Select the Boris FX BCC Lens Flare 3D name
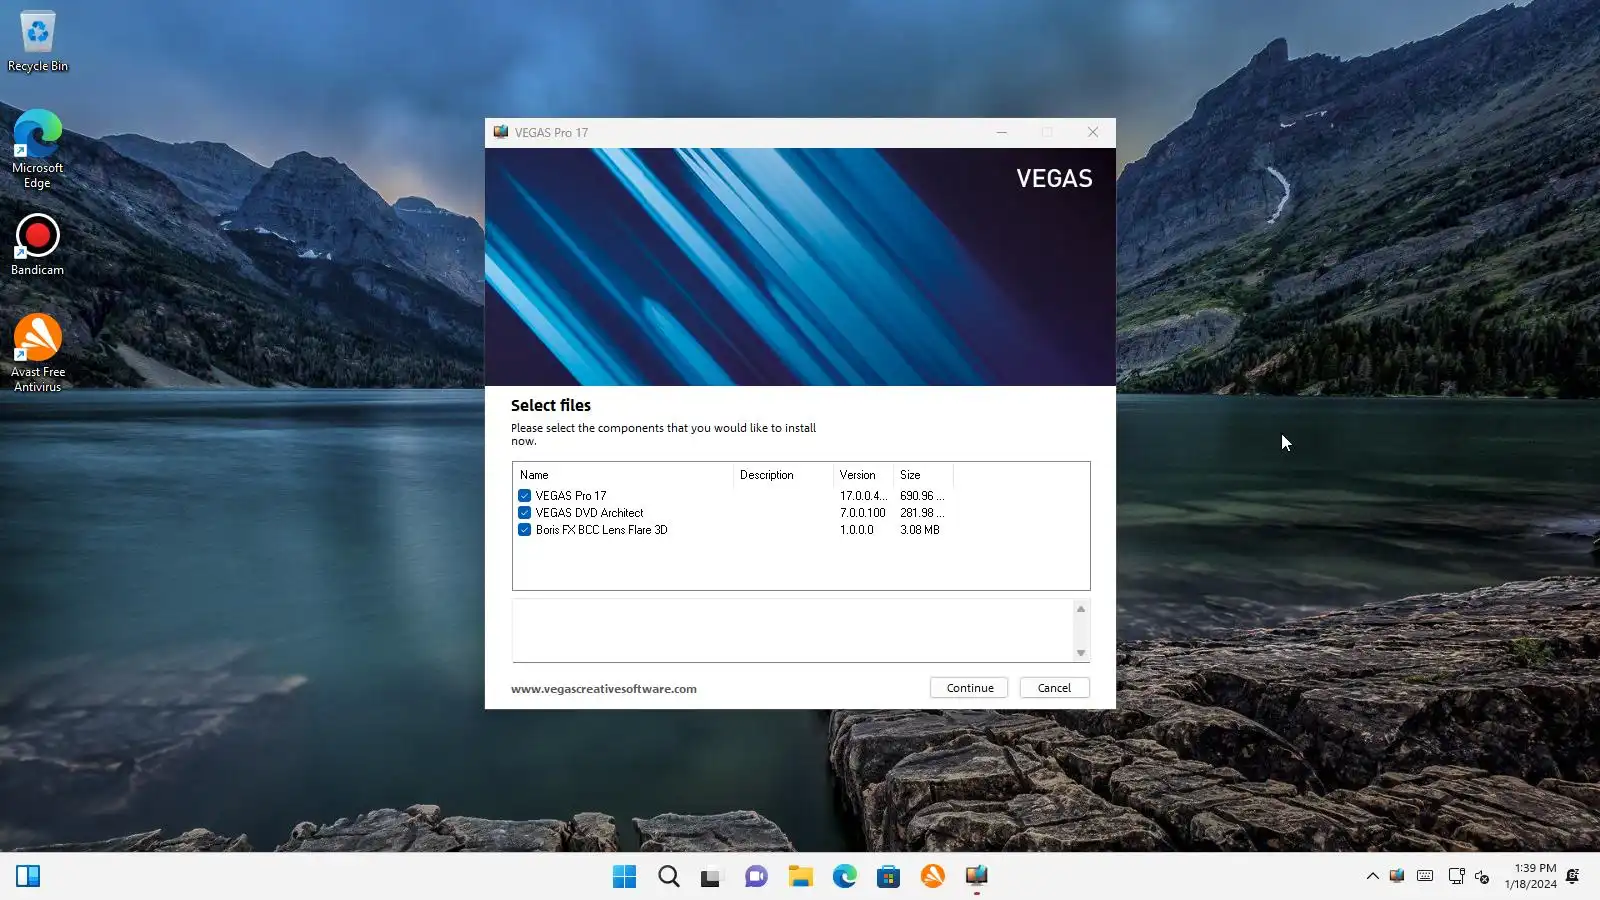Screen dimensions: 1600x900 pyautogui.click(x=601, y=530)
